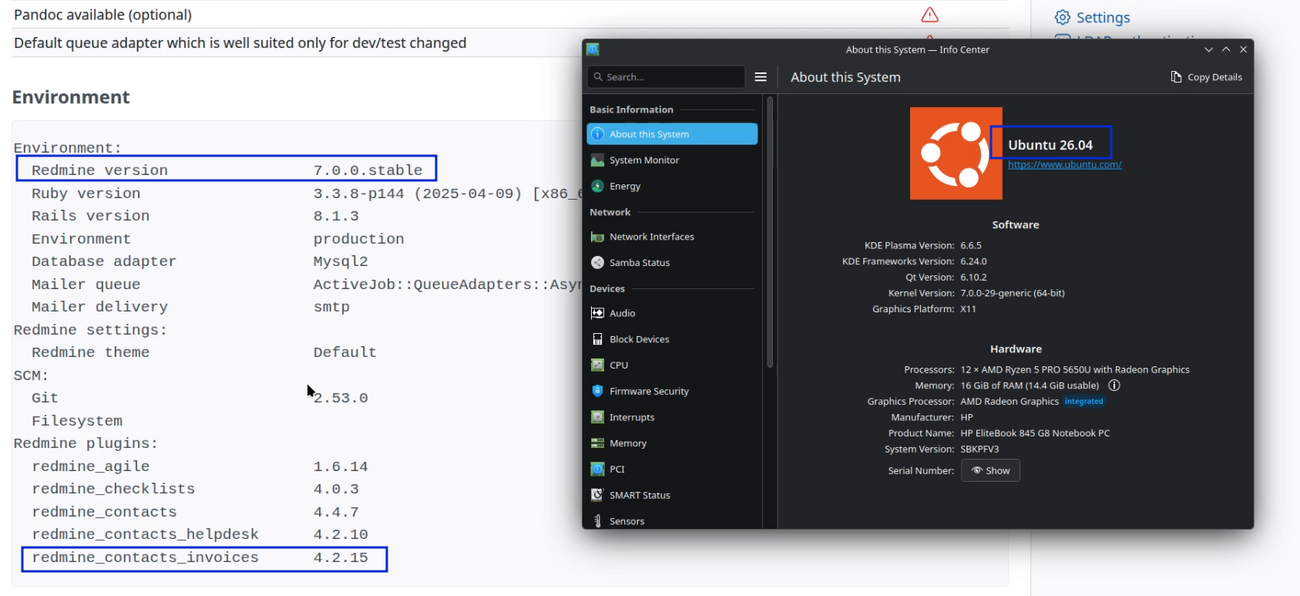Click the Product Name HP EliteBook 845 G8
The height and width of the screenshot is (596, 1300).
[1035, 433]
